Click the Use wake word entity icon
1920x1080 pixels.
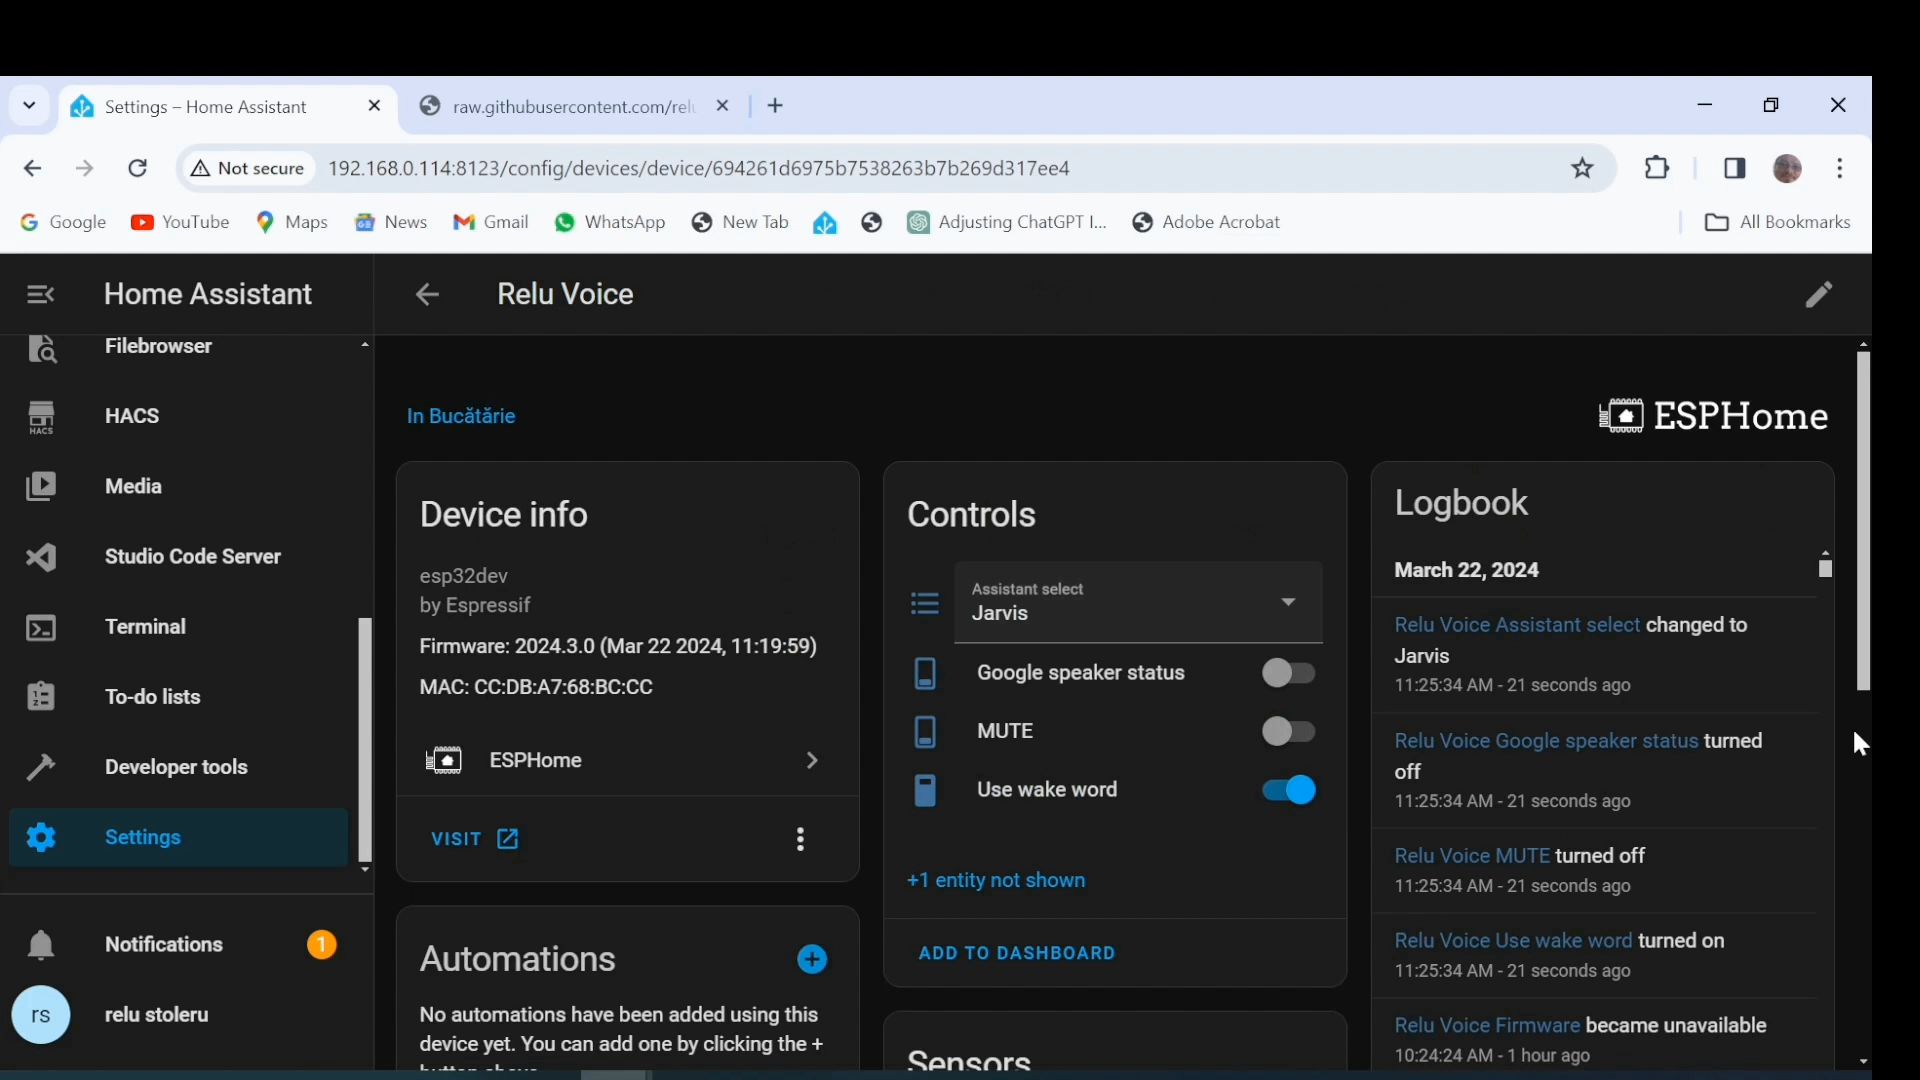pos(925,790)
